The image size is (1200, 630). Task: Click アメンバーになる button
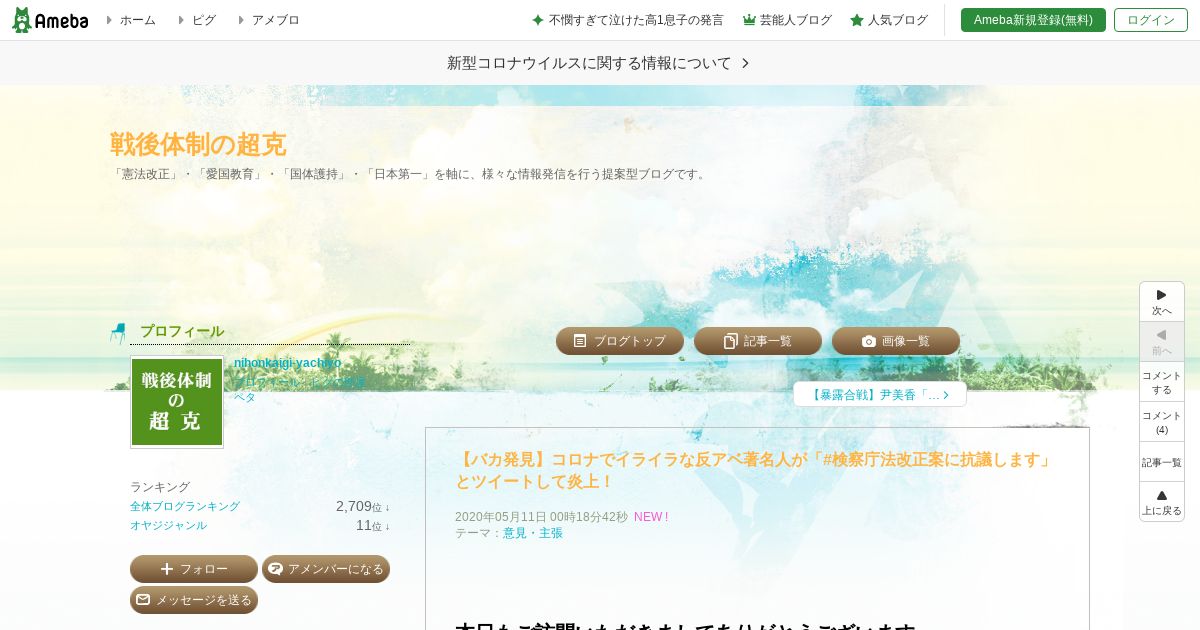326,569
